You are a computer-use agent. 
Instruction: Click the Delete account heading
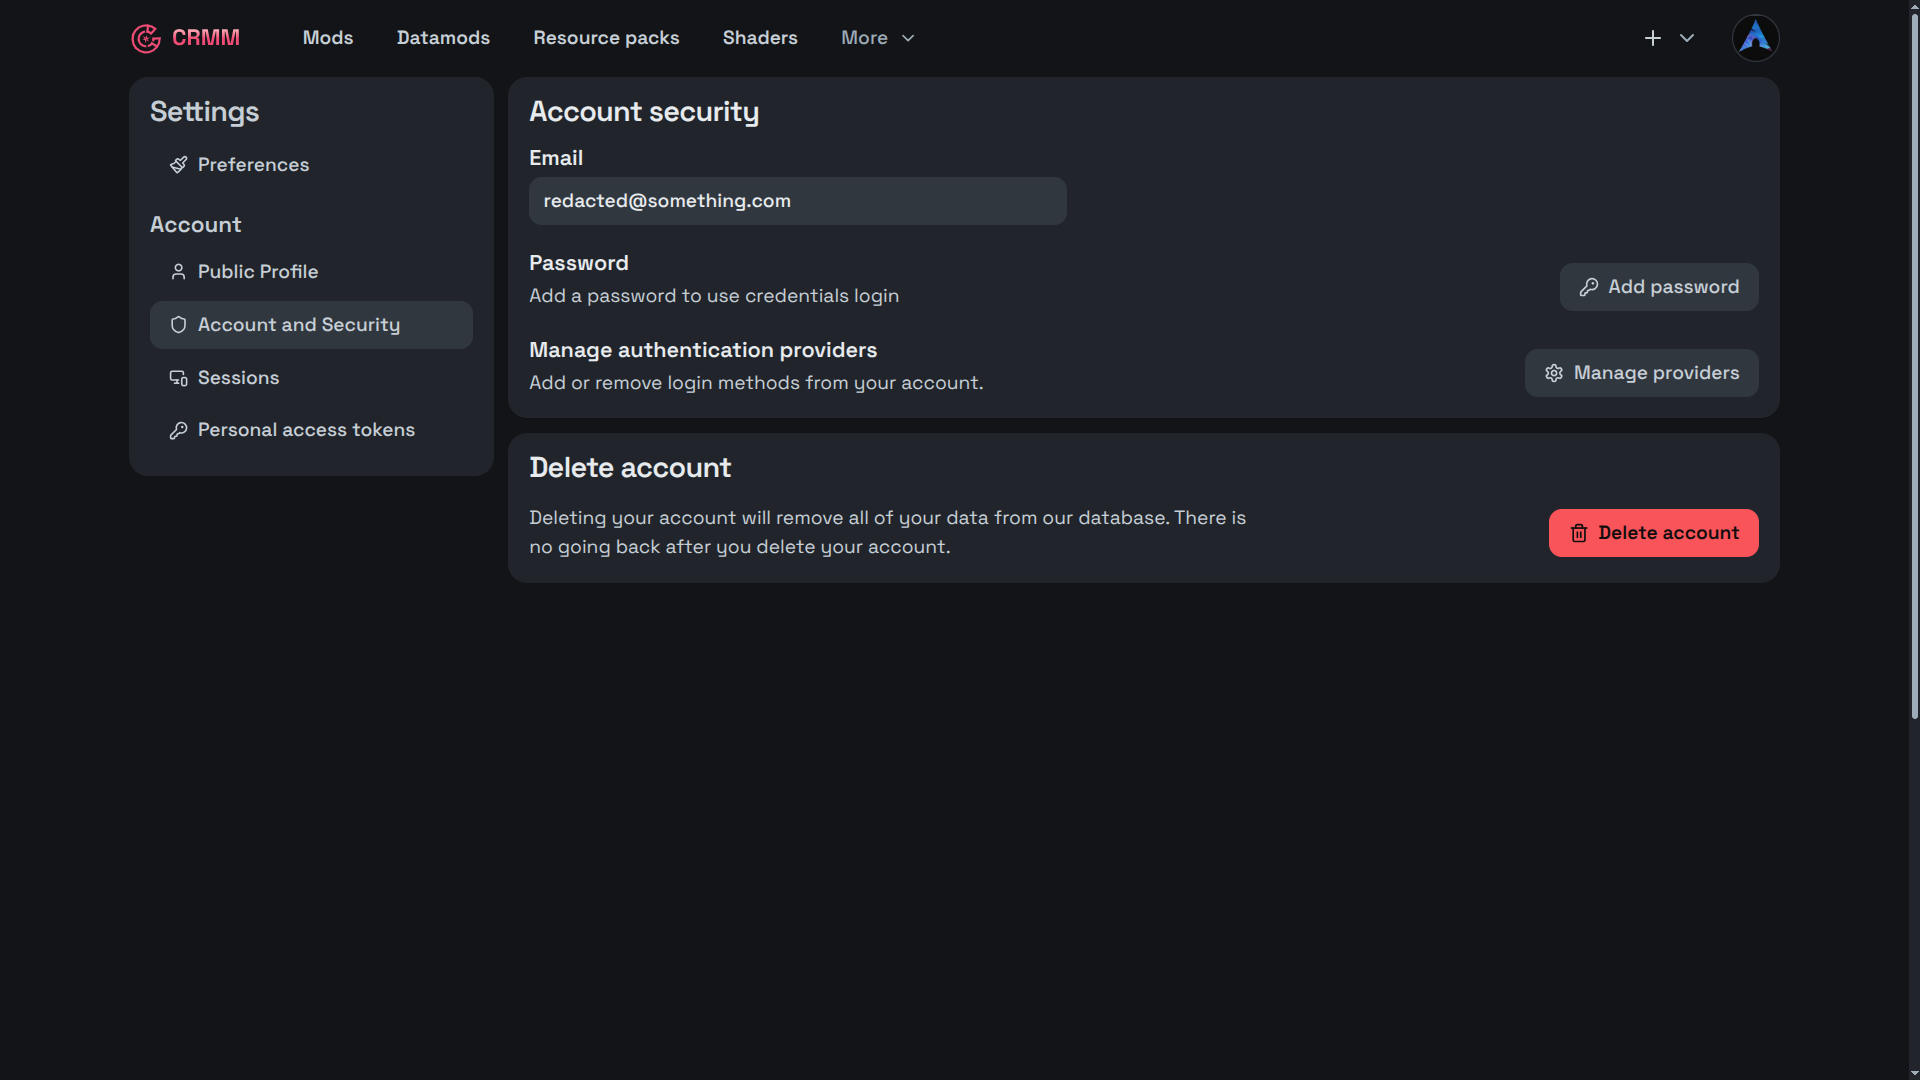(x=630, y=468)
